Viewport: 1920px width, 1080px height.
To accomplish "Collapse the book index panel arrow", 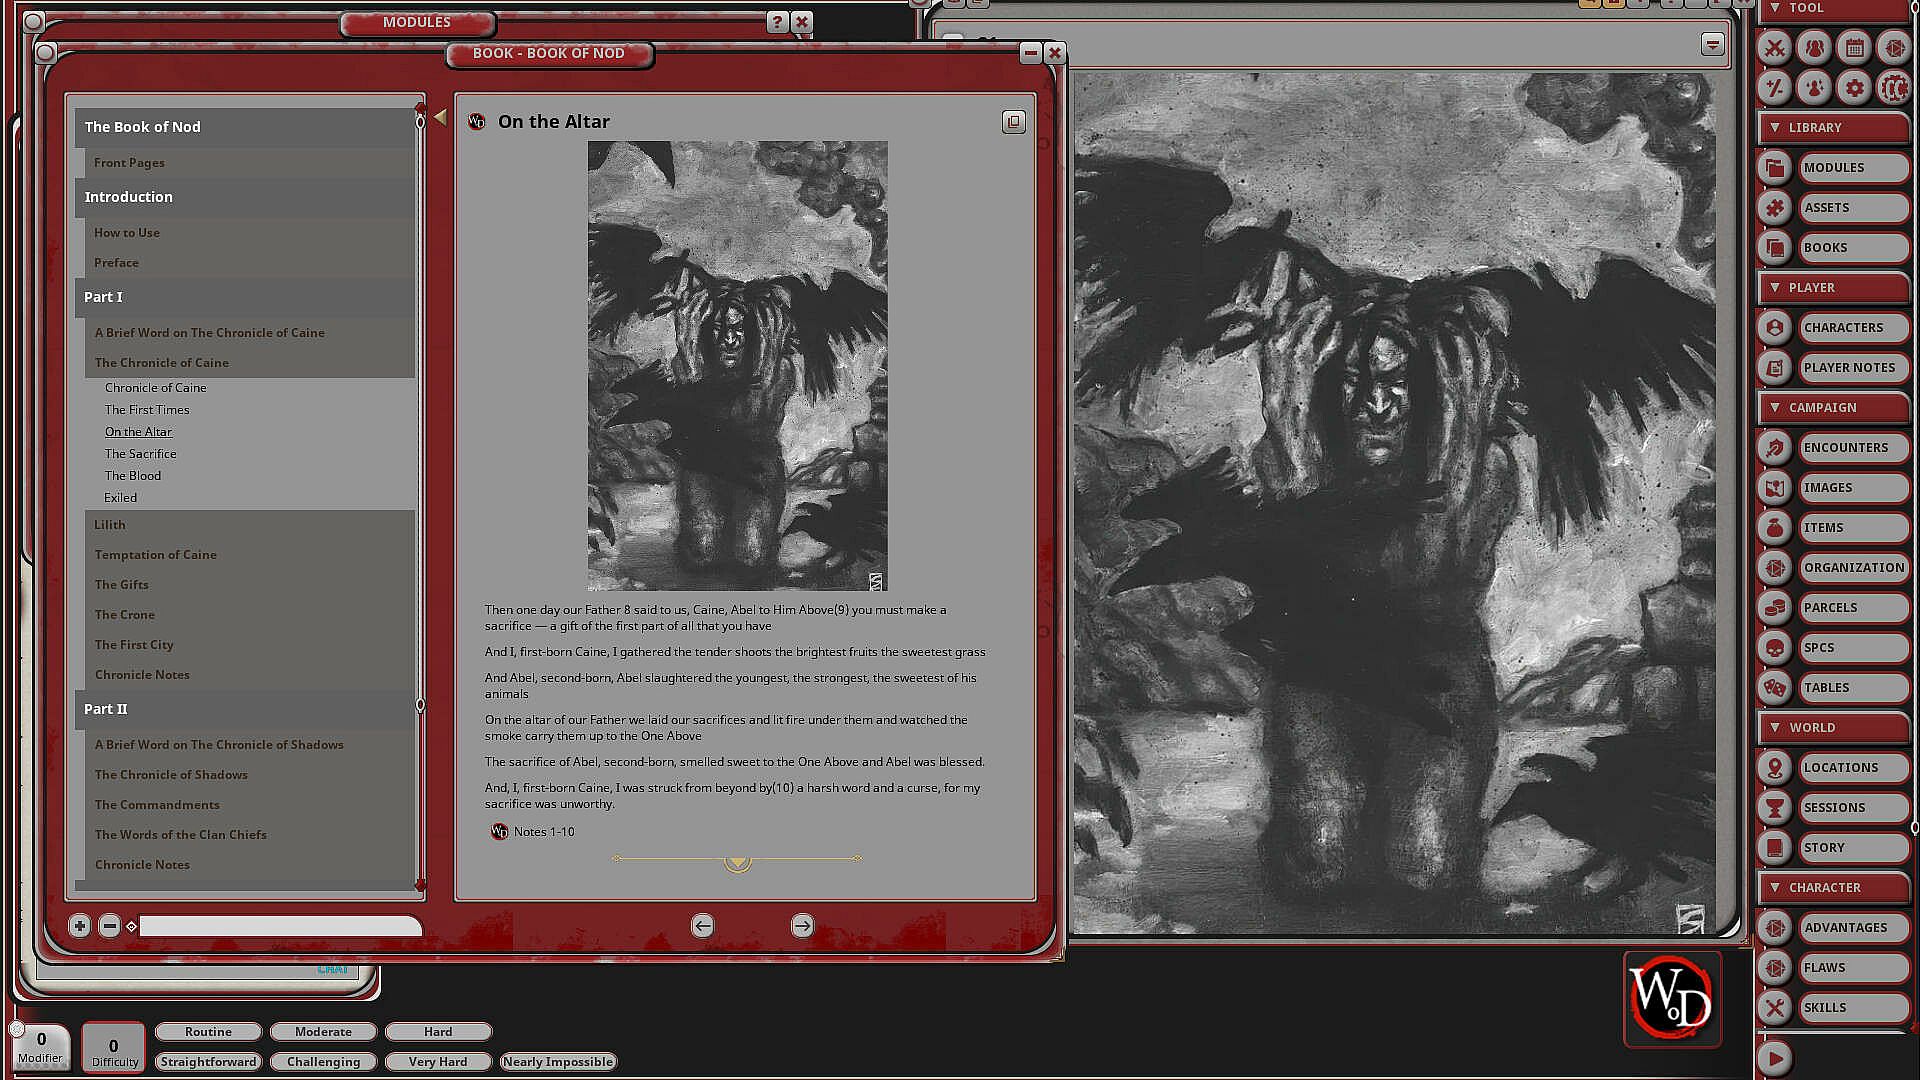I will (x=440, y=119).
